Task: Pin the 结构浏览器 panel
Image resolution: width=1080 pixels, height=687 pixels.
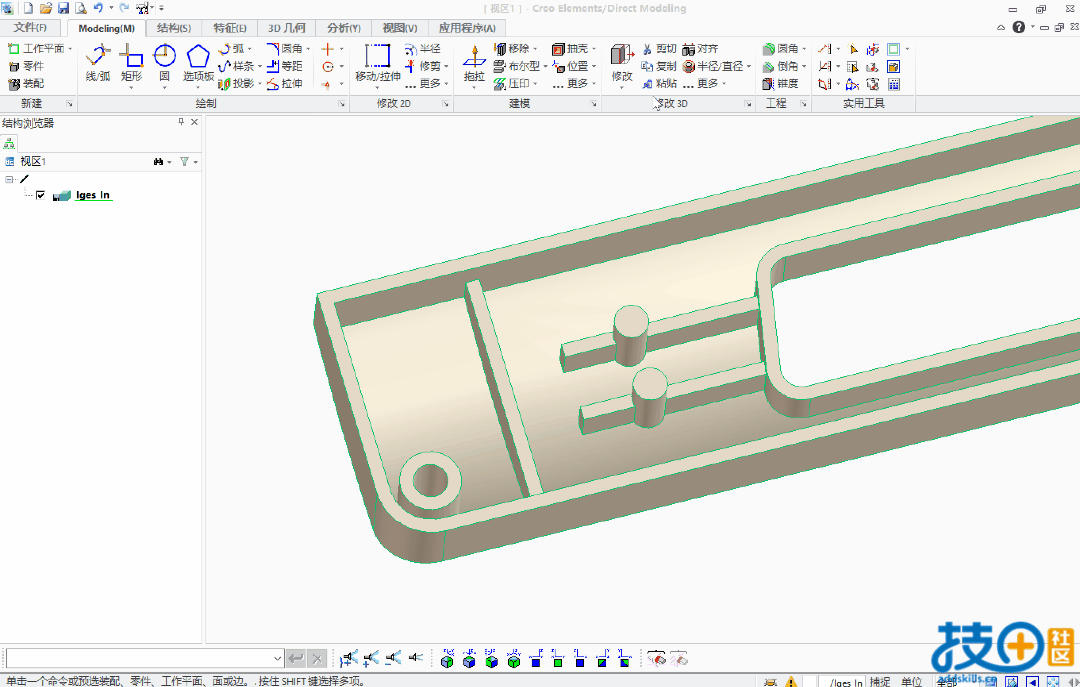Action: [x=181, y=122]
